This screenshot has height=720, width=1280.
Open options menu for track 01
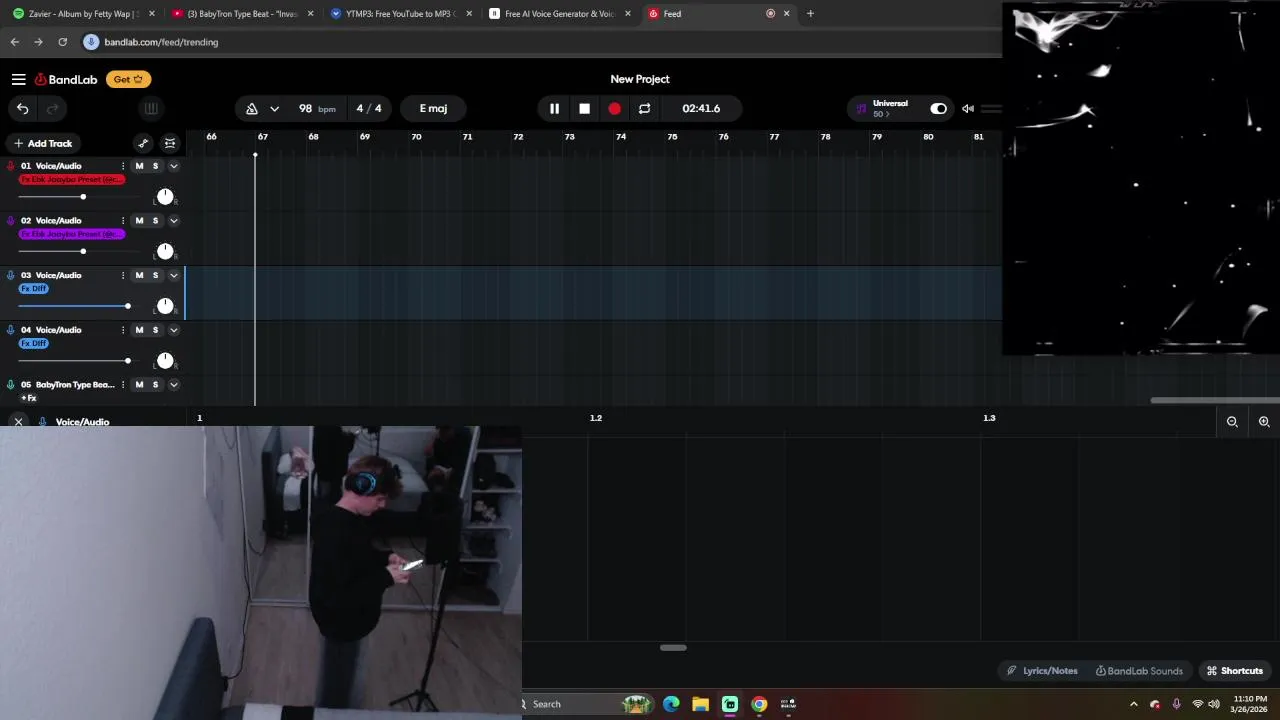pyautogui.click(x=123, y=166)
